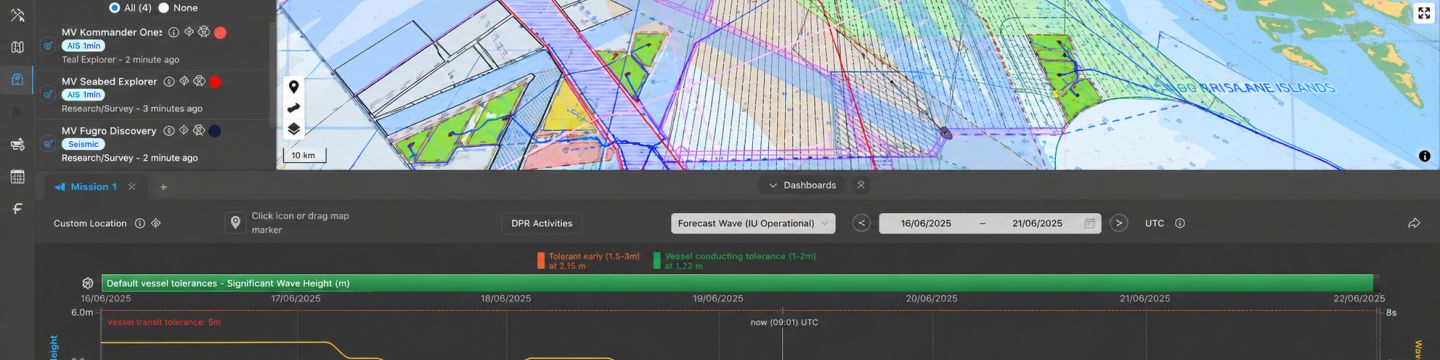Go to next date range
The height and width of the screenshot is (360, 1440).
[1119, 223]
